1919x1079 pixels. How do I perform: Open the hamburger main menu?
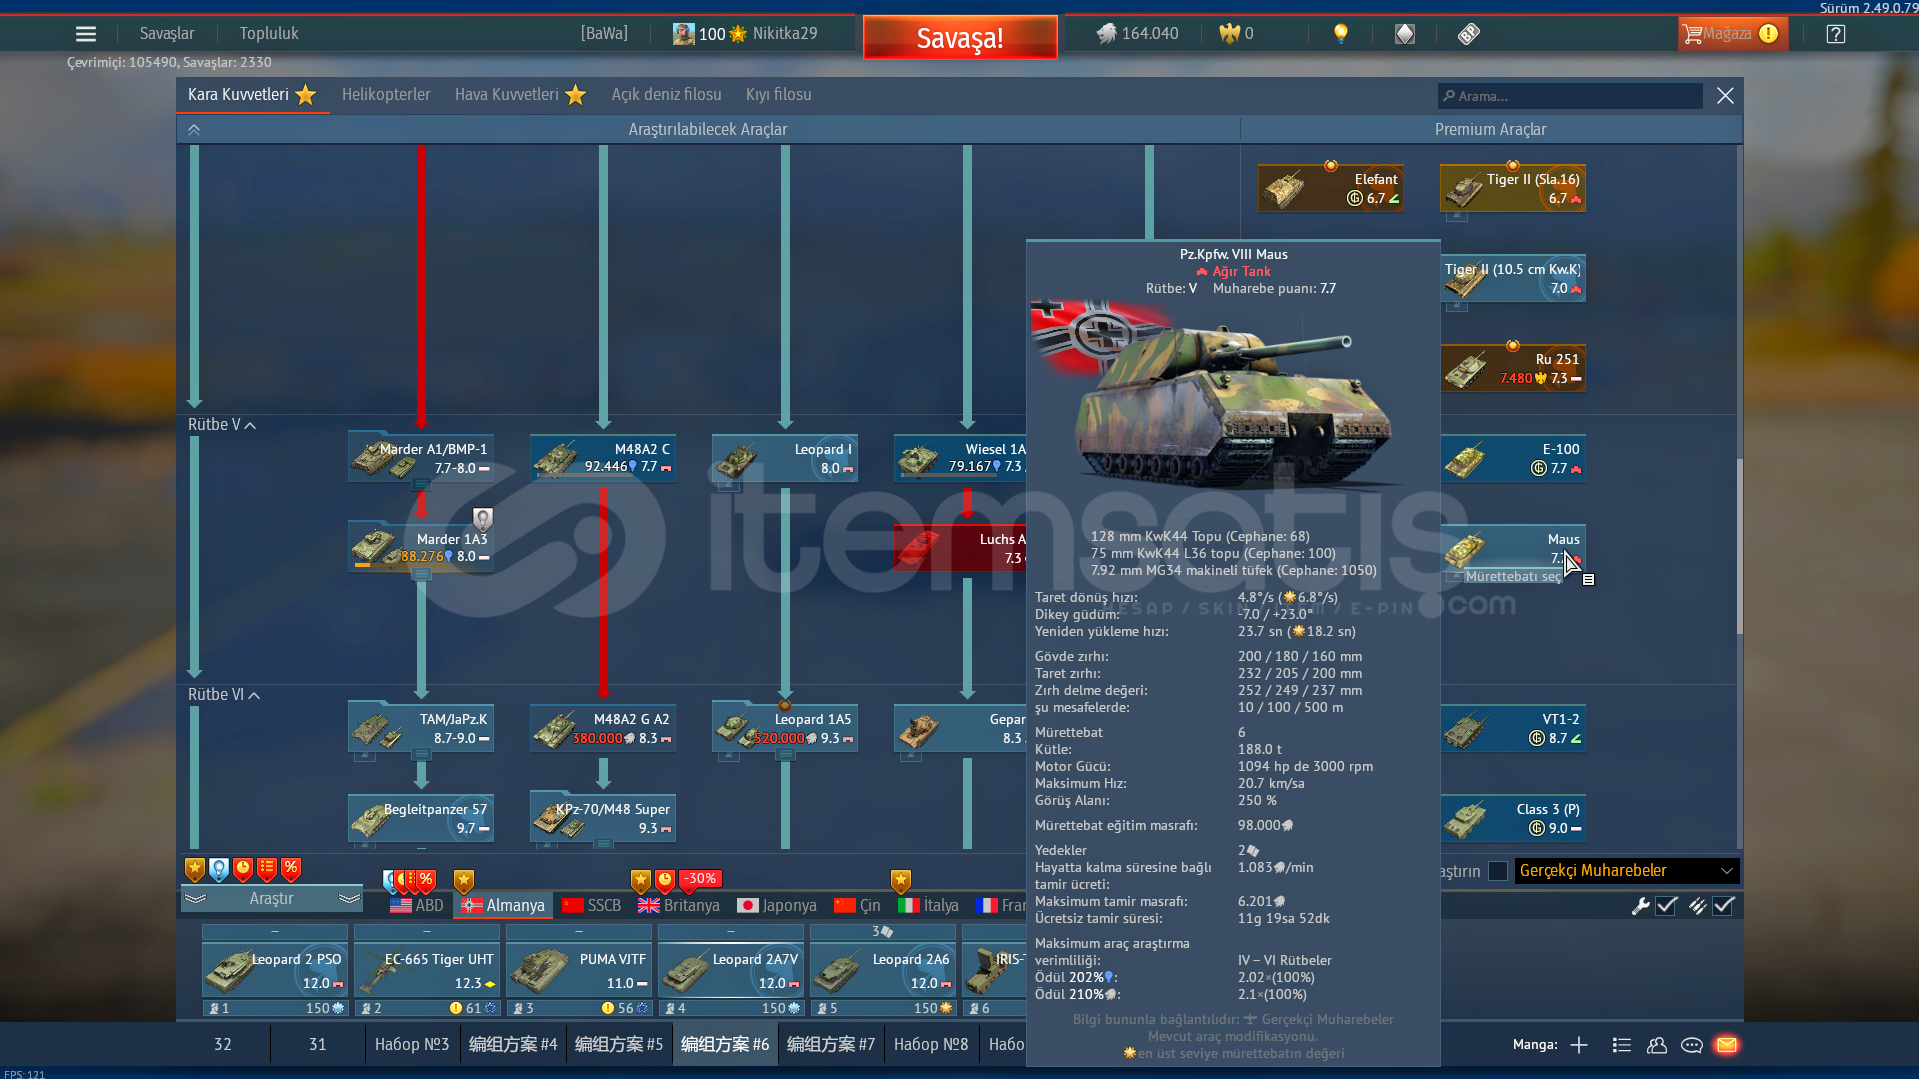86,34
